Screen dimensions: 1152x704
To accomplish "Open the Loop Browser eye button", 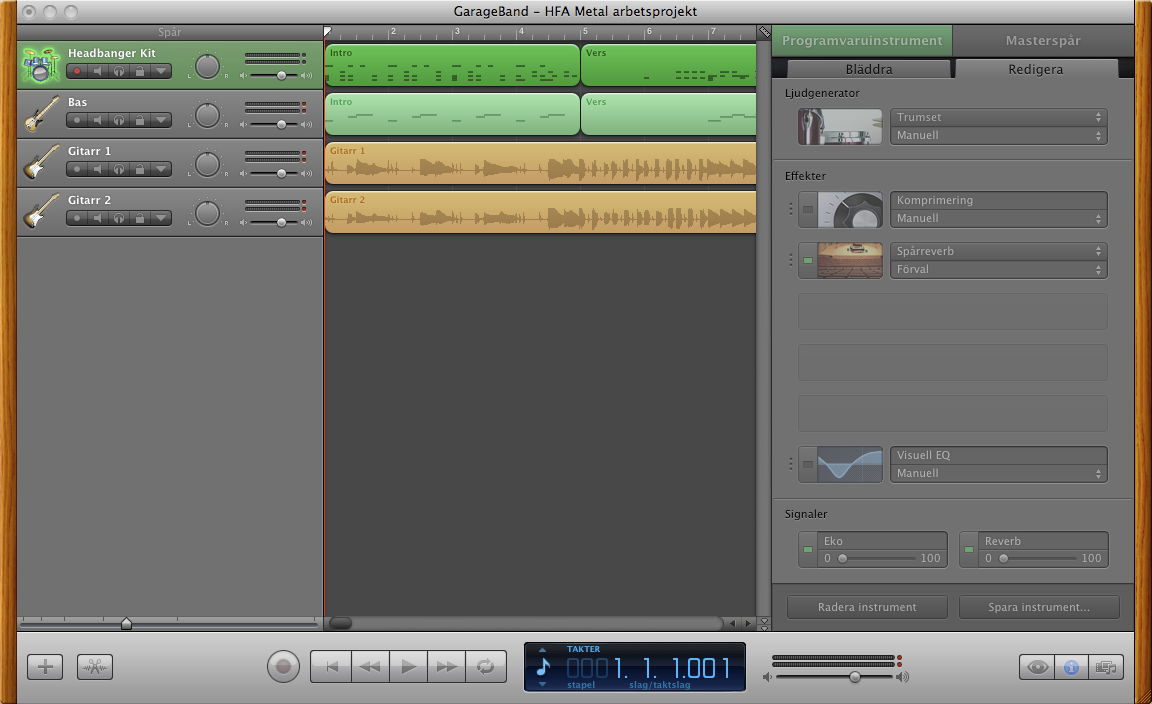I will click(1037, 667).
